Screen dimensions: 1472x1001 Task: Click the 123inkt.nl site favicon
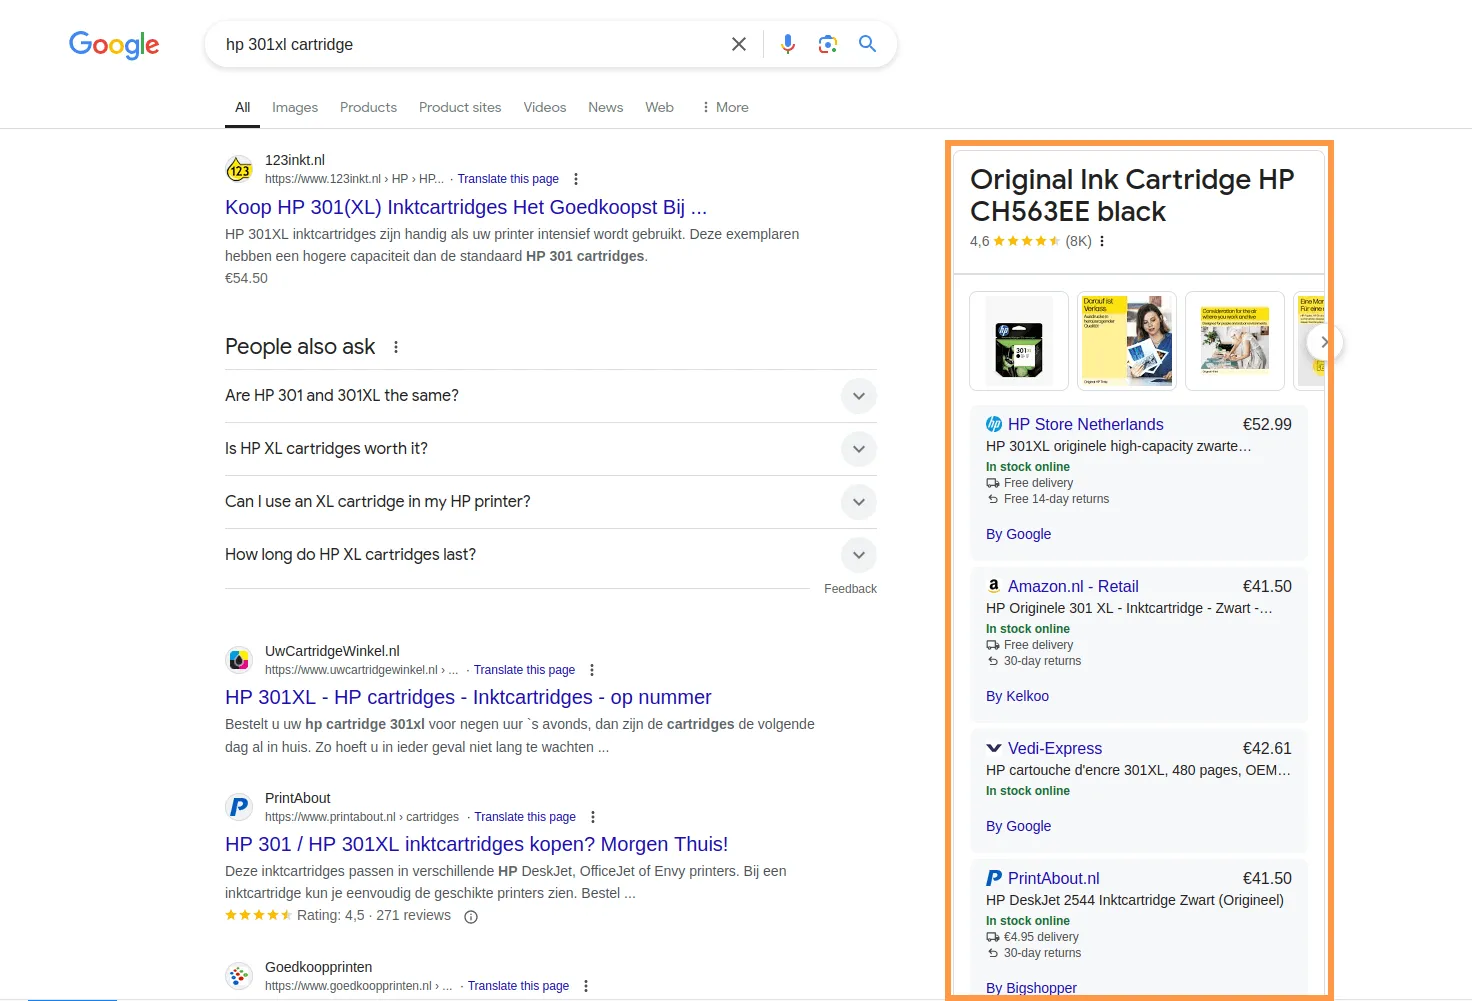[239, 169]
